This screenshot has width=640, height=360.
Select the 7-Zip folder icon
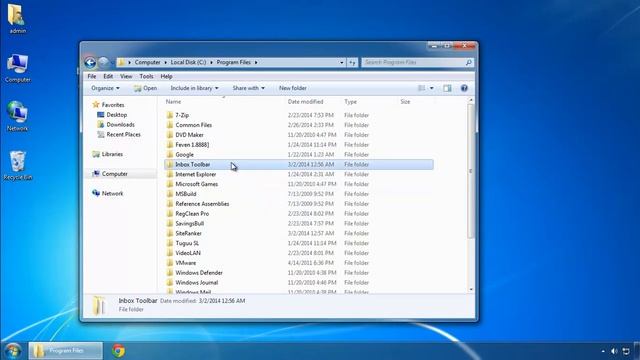click(x=170, y=115)
